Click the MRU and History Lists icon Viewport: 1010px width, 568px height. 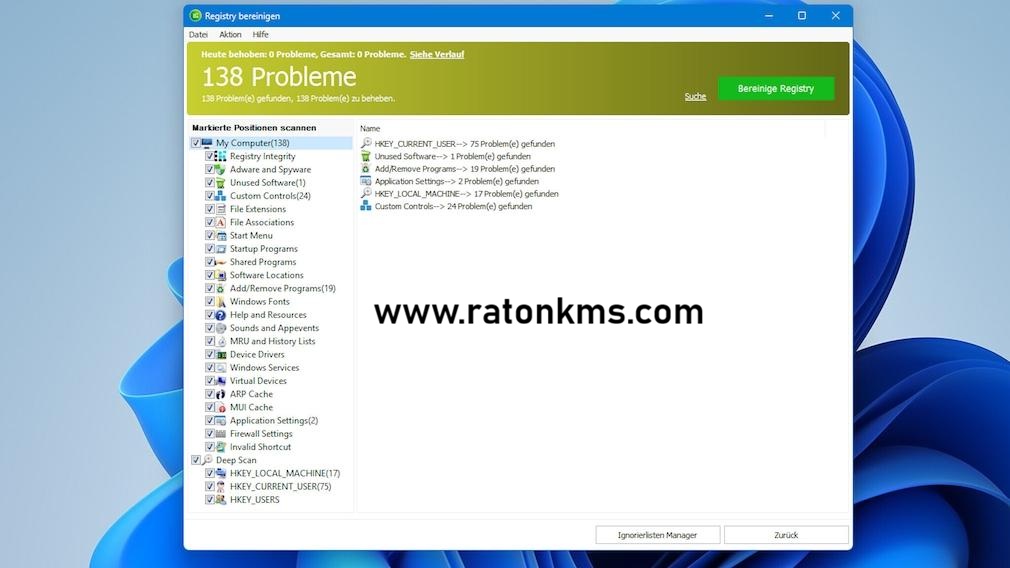[220, 341]
